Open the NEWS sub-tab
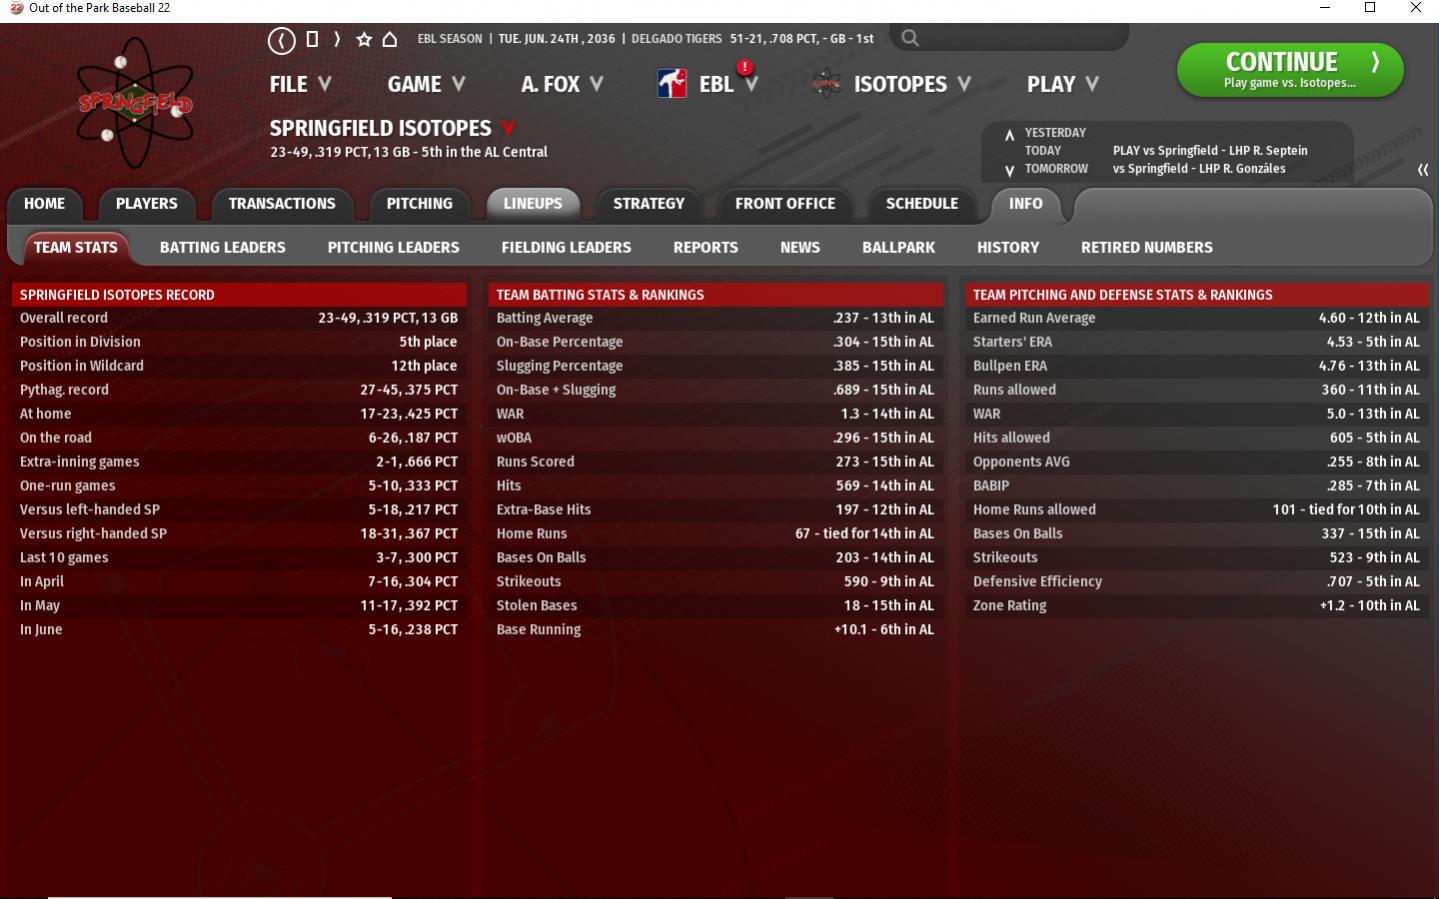Viewport: 1439px width, 899px height. (800, 248)
